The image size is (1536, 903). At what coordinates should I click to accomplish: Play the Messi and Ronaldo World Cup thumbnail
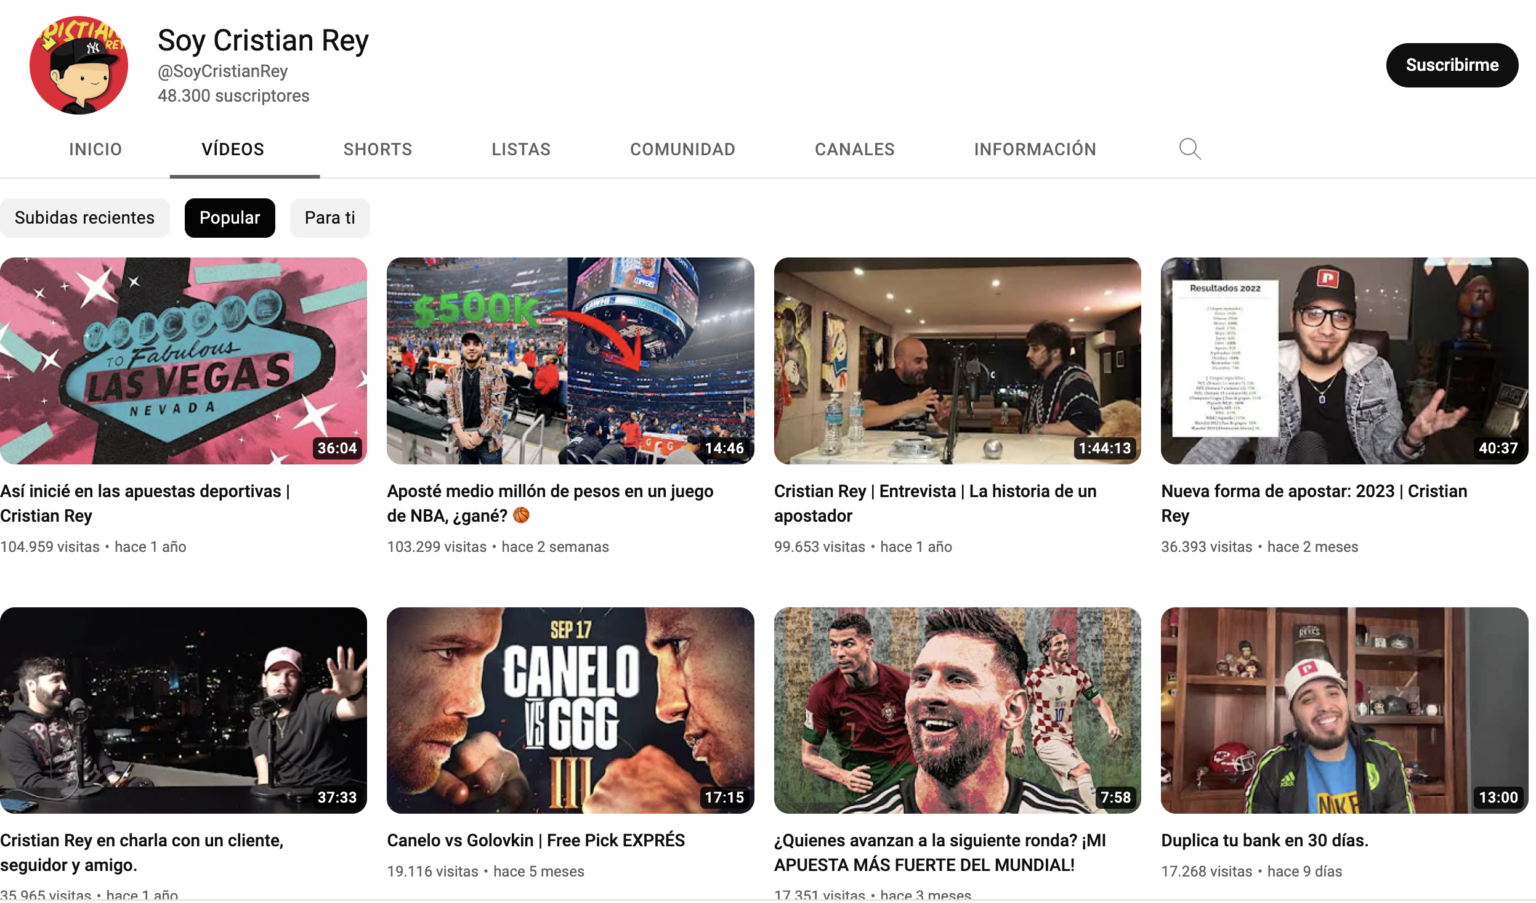(957, 710)
